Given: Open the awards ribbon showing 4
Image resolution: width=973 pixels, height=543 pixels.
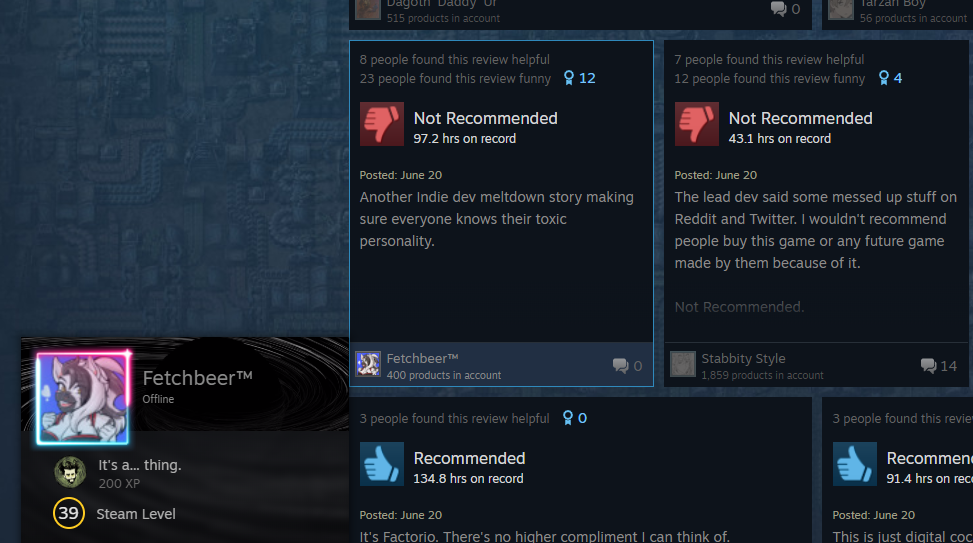Looking at the screenshot, I should [x=890, y=78].
